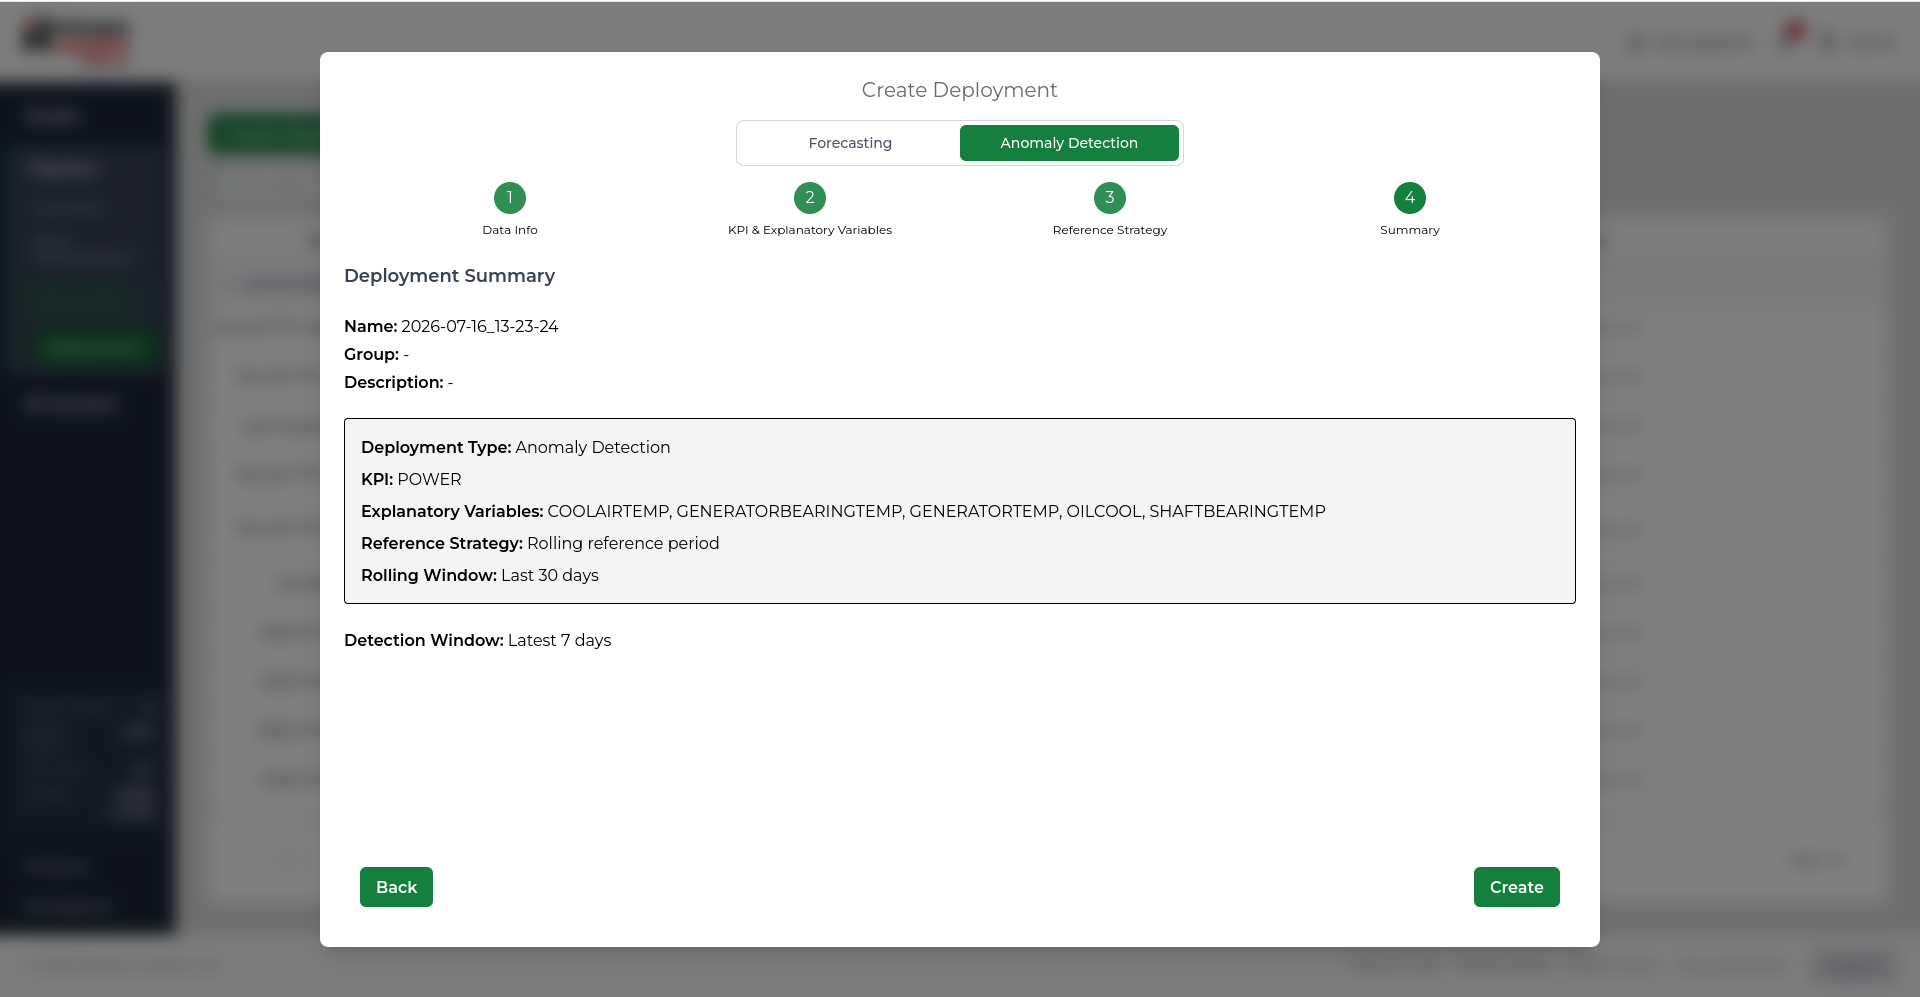The width and height of the screenshot is (1920, 997).
Task: Click the Back button
Action: (396, 887)
